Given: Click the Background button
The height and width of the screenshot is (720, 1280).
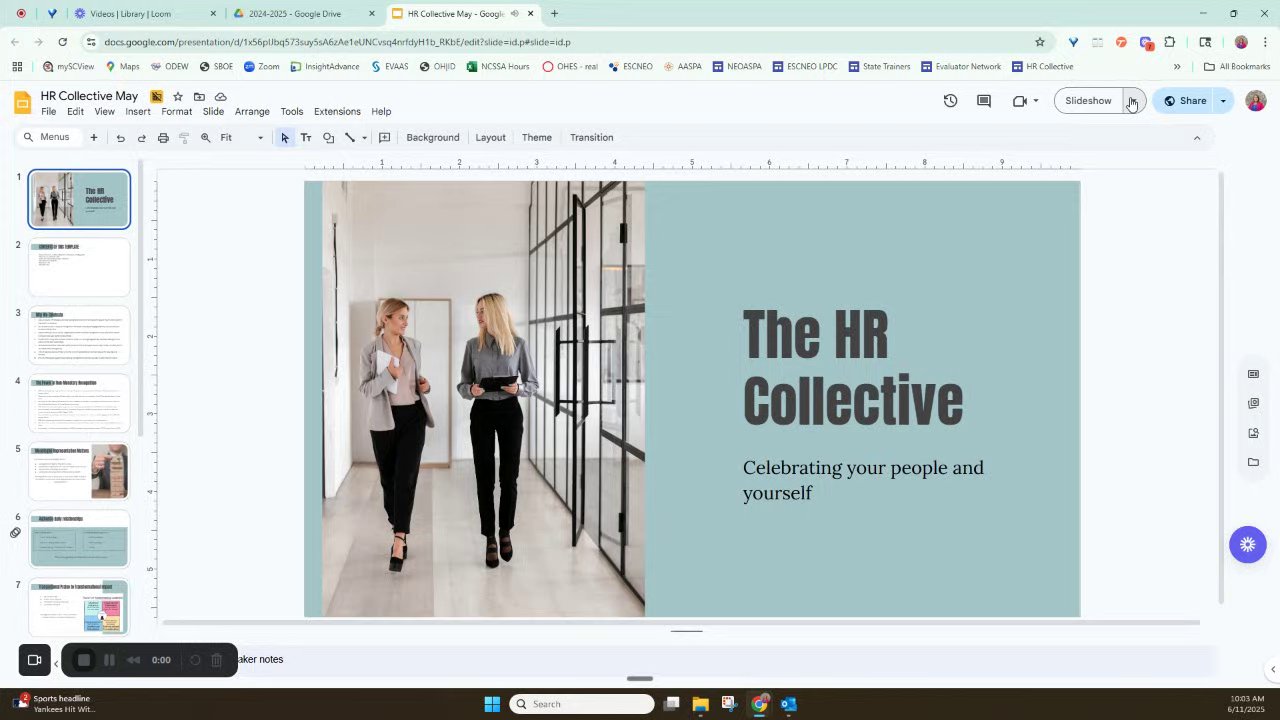Looking at the screenshot, I should [433, 138].
